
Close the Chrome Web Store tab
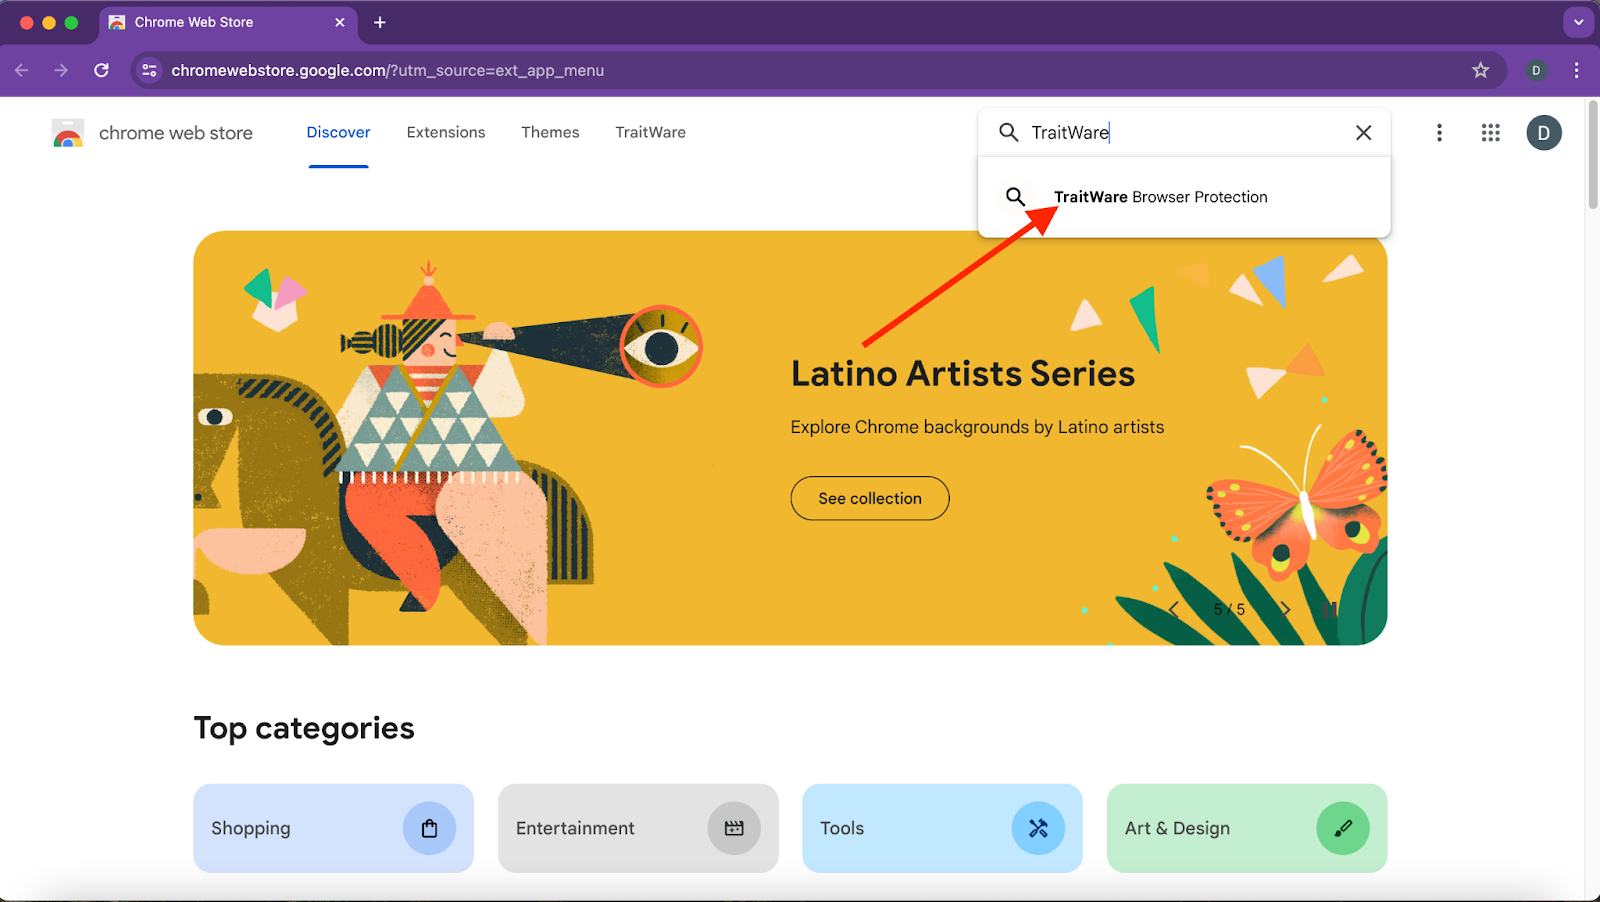(x=340, y=22)
